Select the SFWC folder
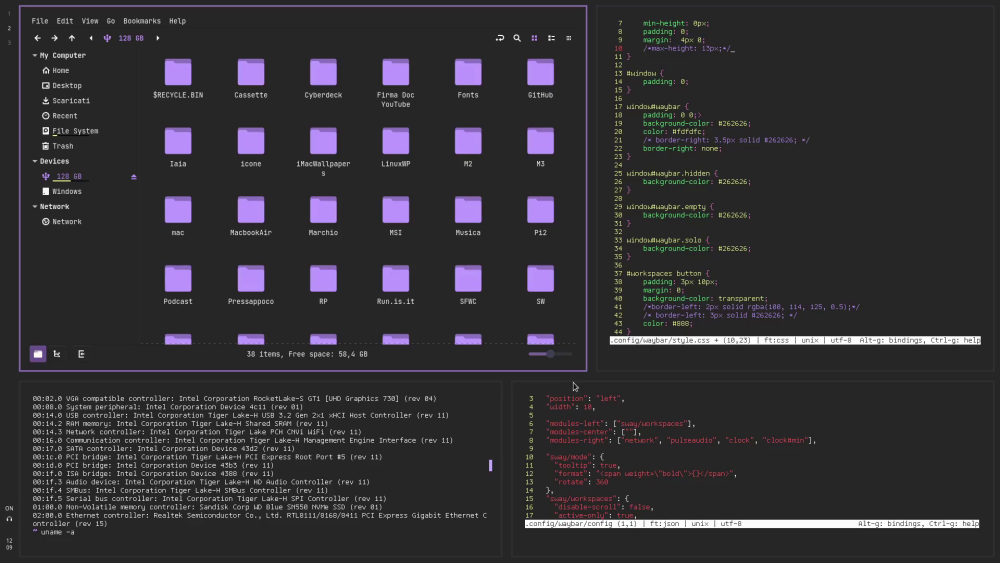This screenshot has height=563, width=1000. pyautogui.click(x=468, y=286)
